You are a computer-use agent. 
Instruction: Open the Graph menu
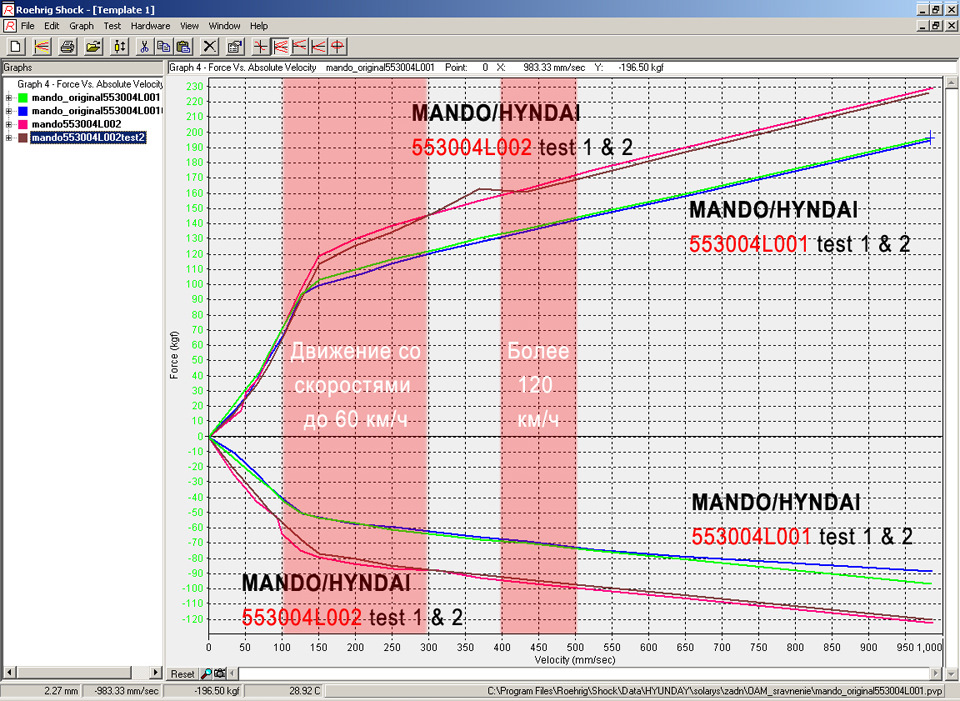pos(81,26)
